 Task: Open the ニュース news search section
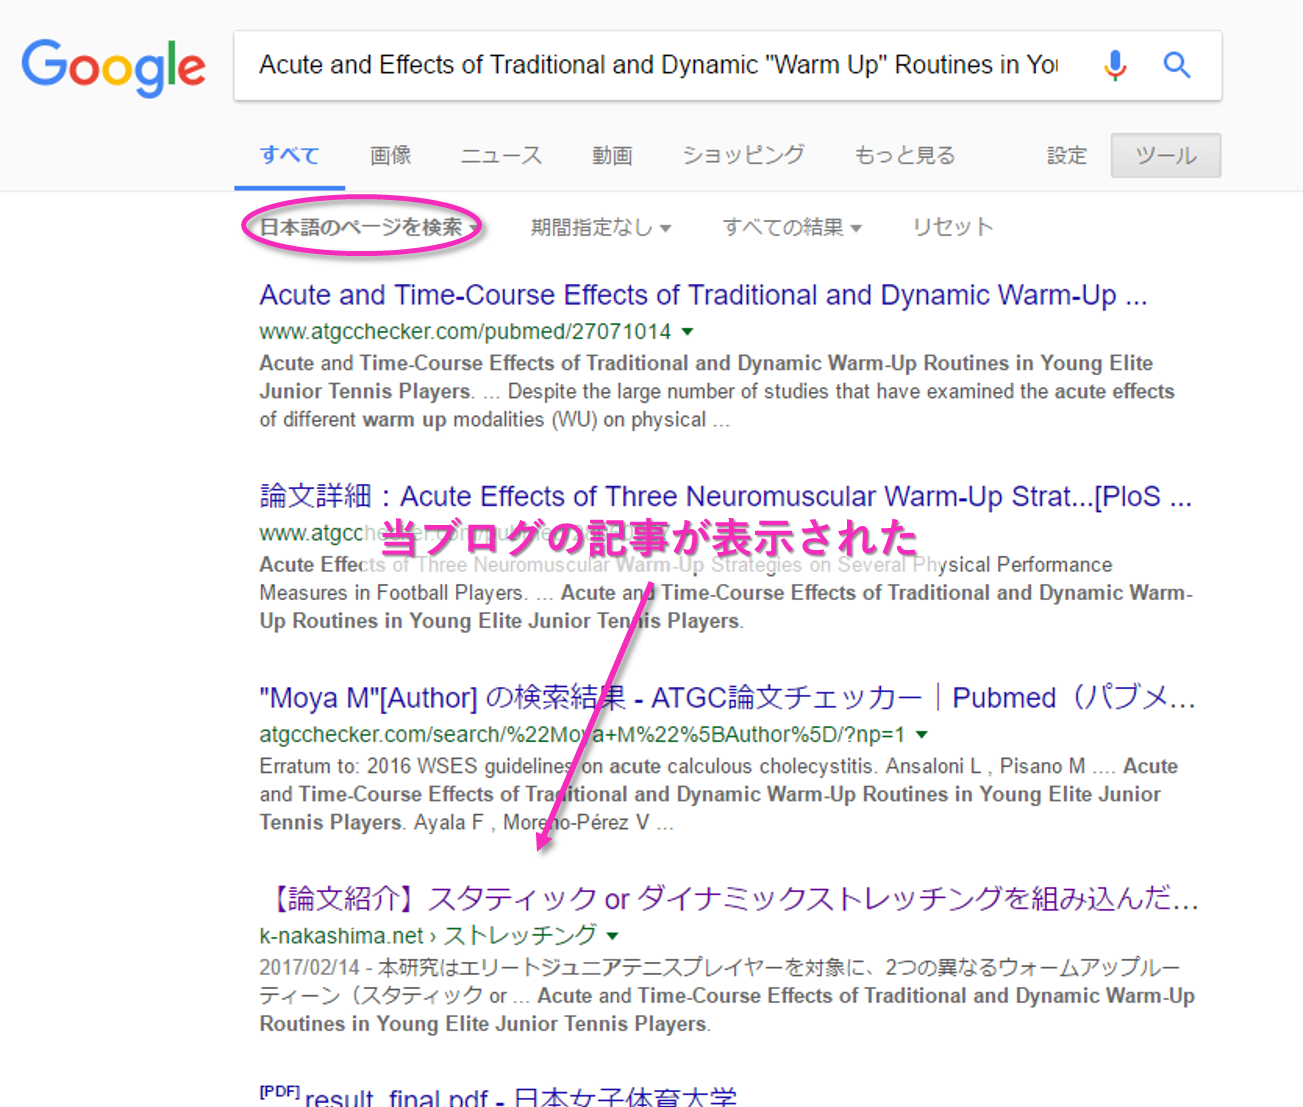tap(500, 155)
